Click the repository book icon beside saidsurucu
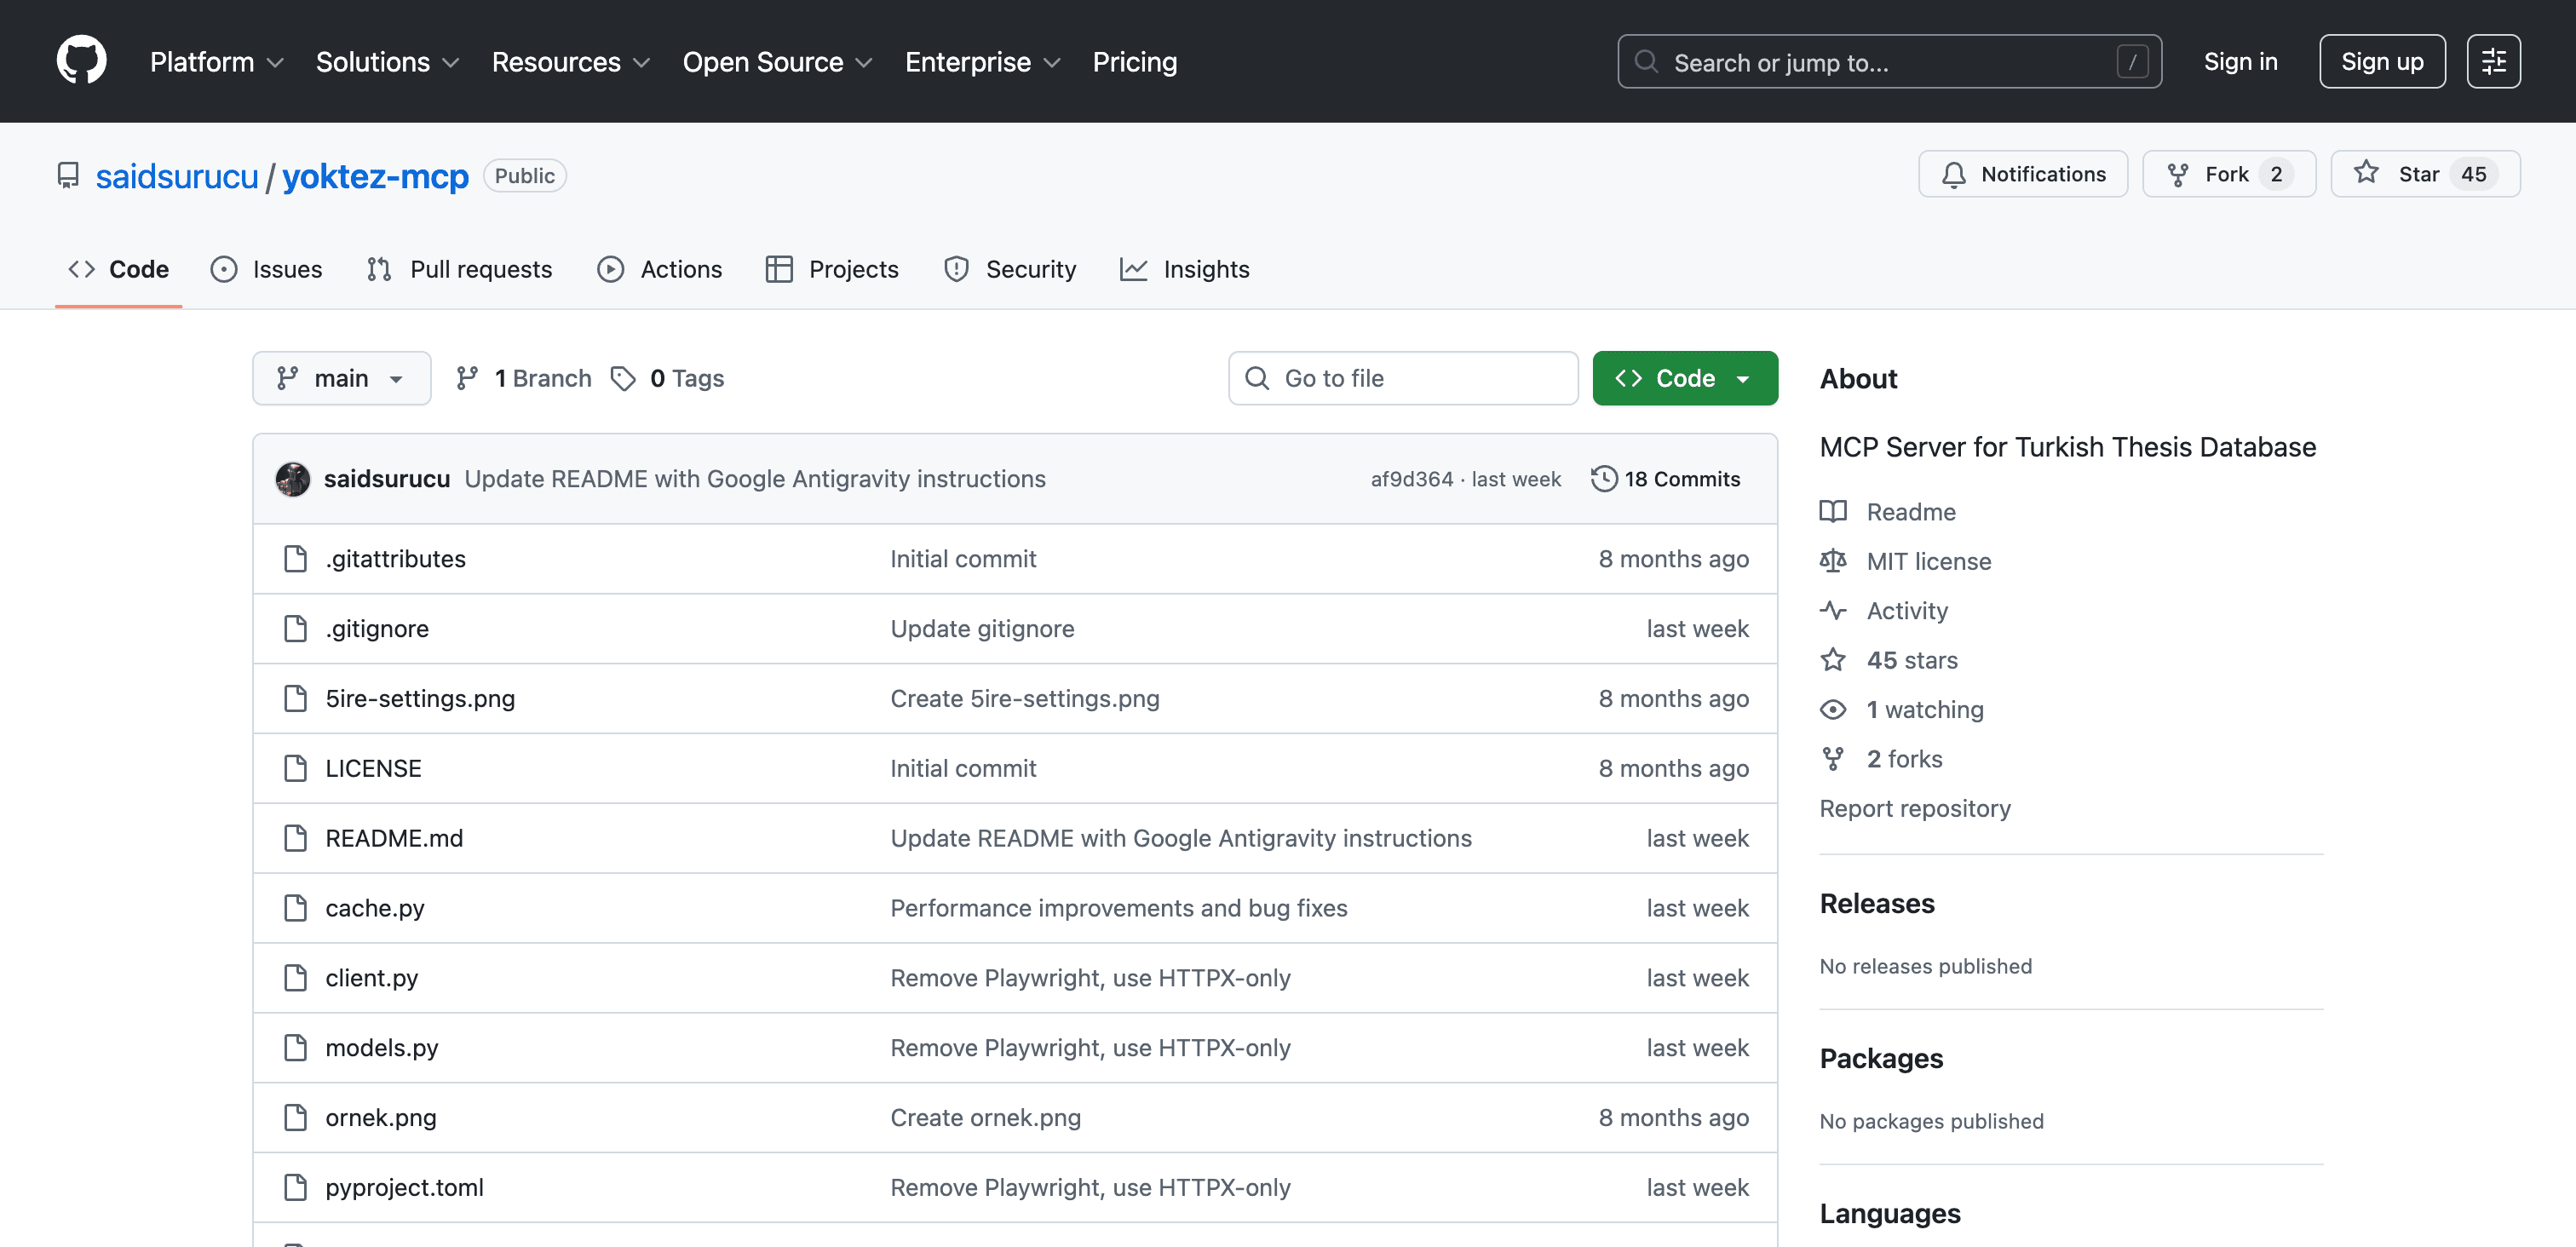The height and width of the screenshot is (1247, 2576). point(68,176)
